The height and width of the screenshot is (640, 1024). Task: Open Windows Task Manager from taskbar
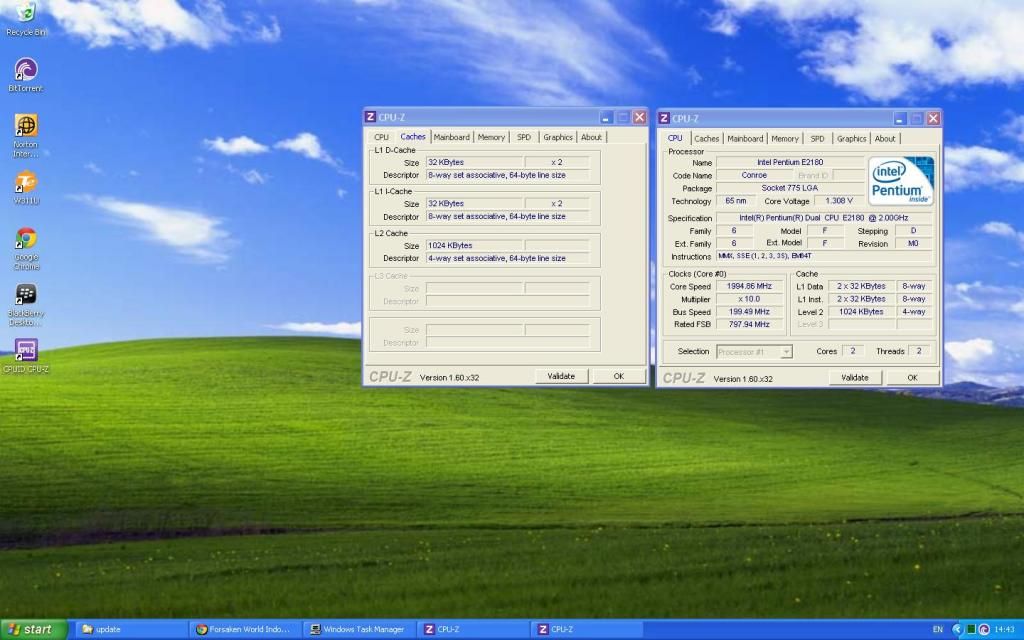(x=359, y=630)
